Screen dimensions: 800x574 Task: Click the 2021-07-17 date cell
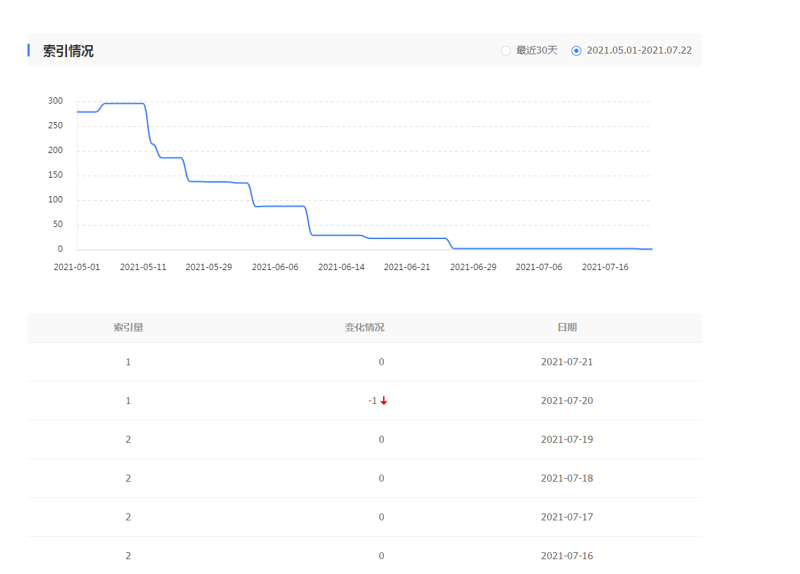pos(567,517)
